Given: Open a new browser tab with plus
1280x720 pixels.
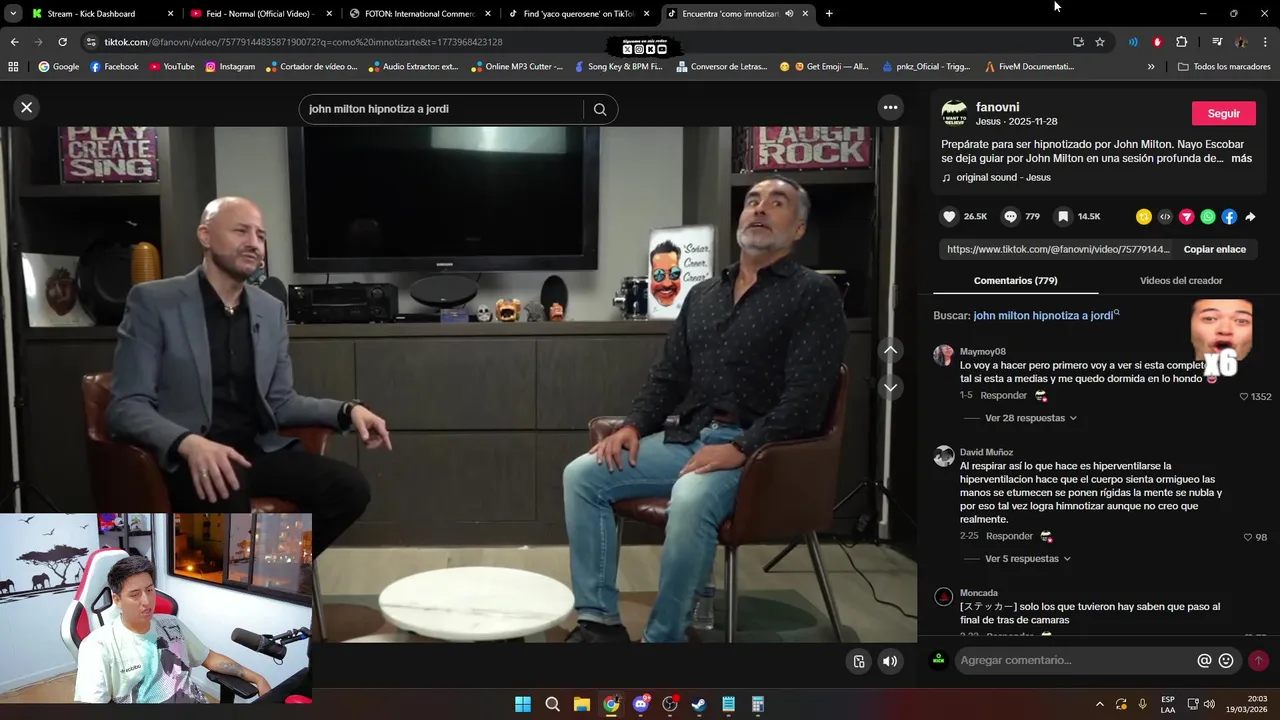Looking at the screenshot, I should (829, 14).
